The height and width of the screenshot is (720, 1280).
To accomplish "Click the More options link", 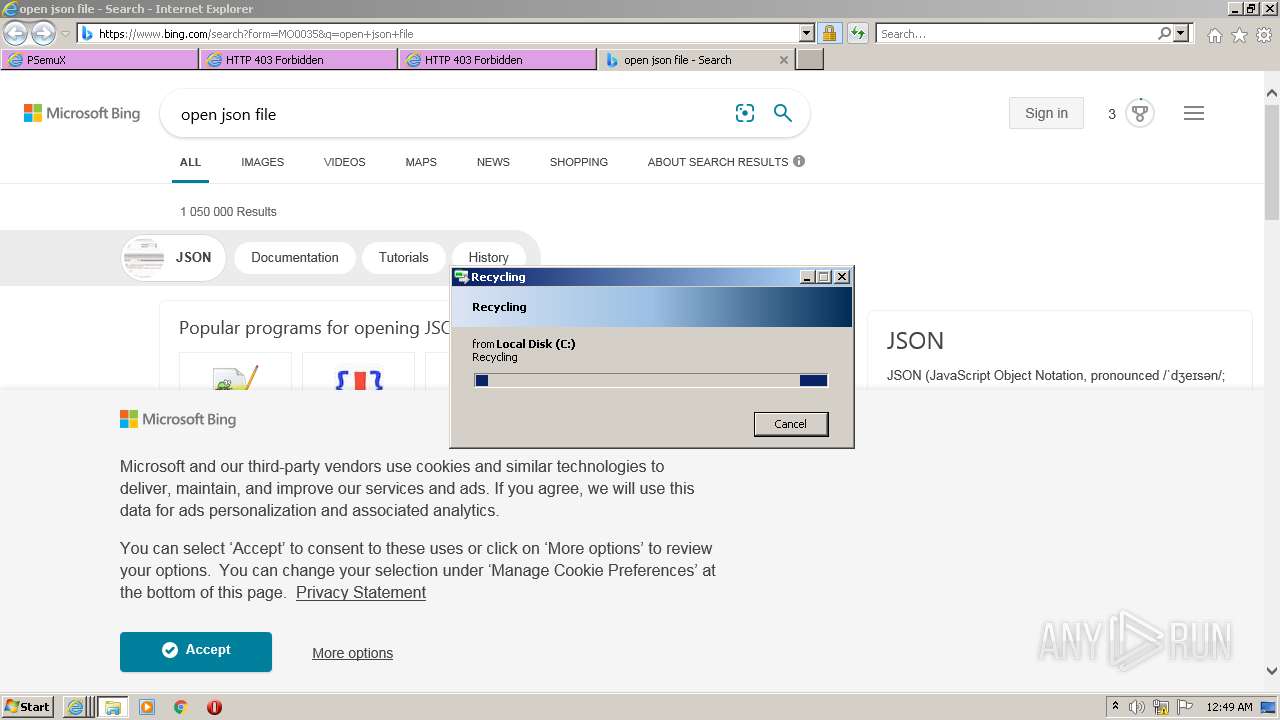I will tap(352, 653).
